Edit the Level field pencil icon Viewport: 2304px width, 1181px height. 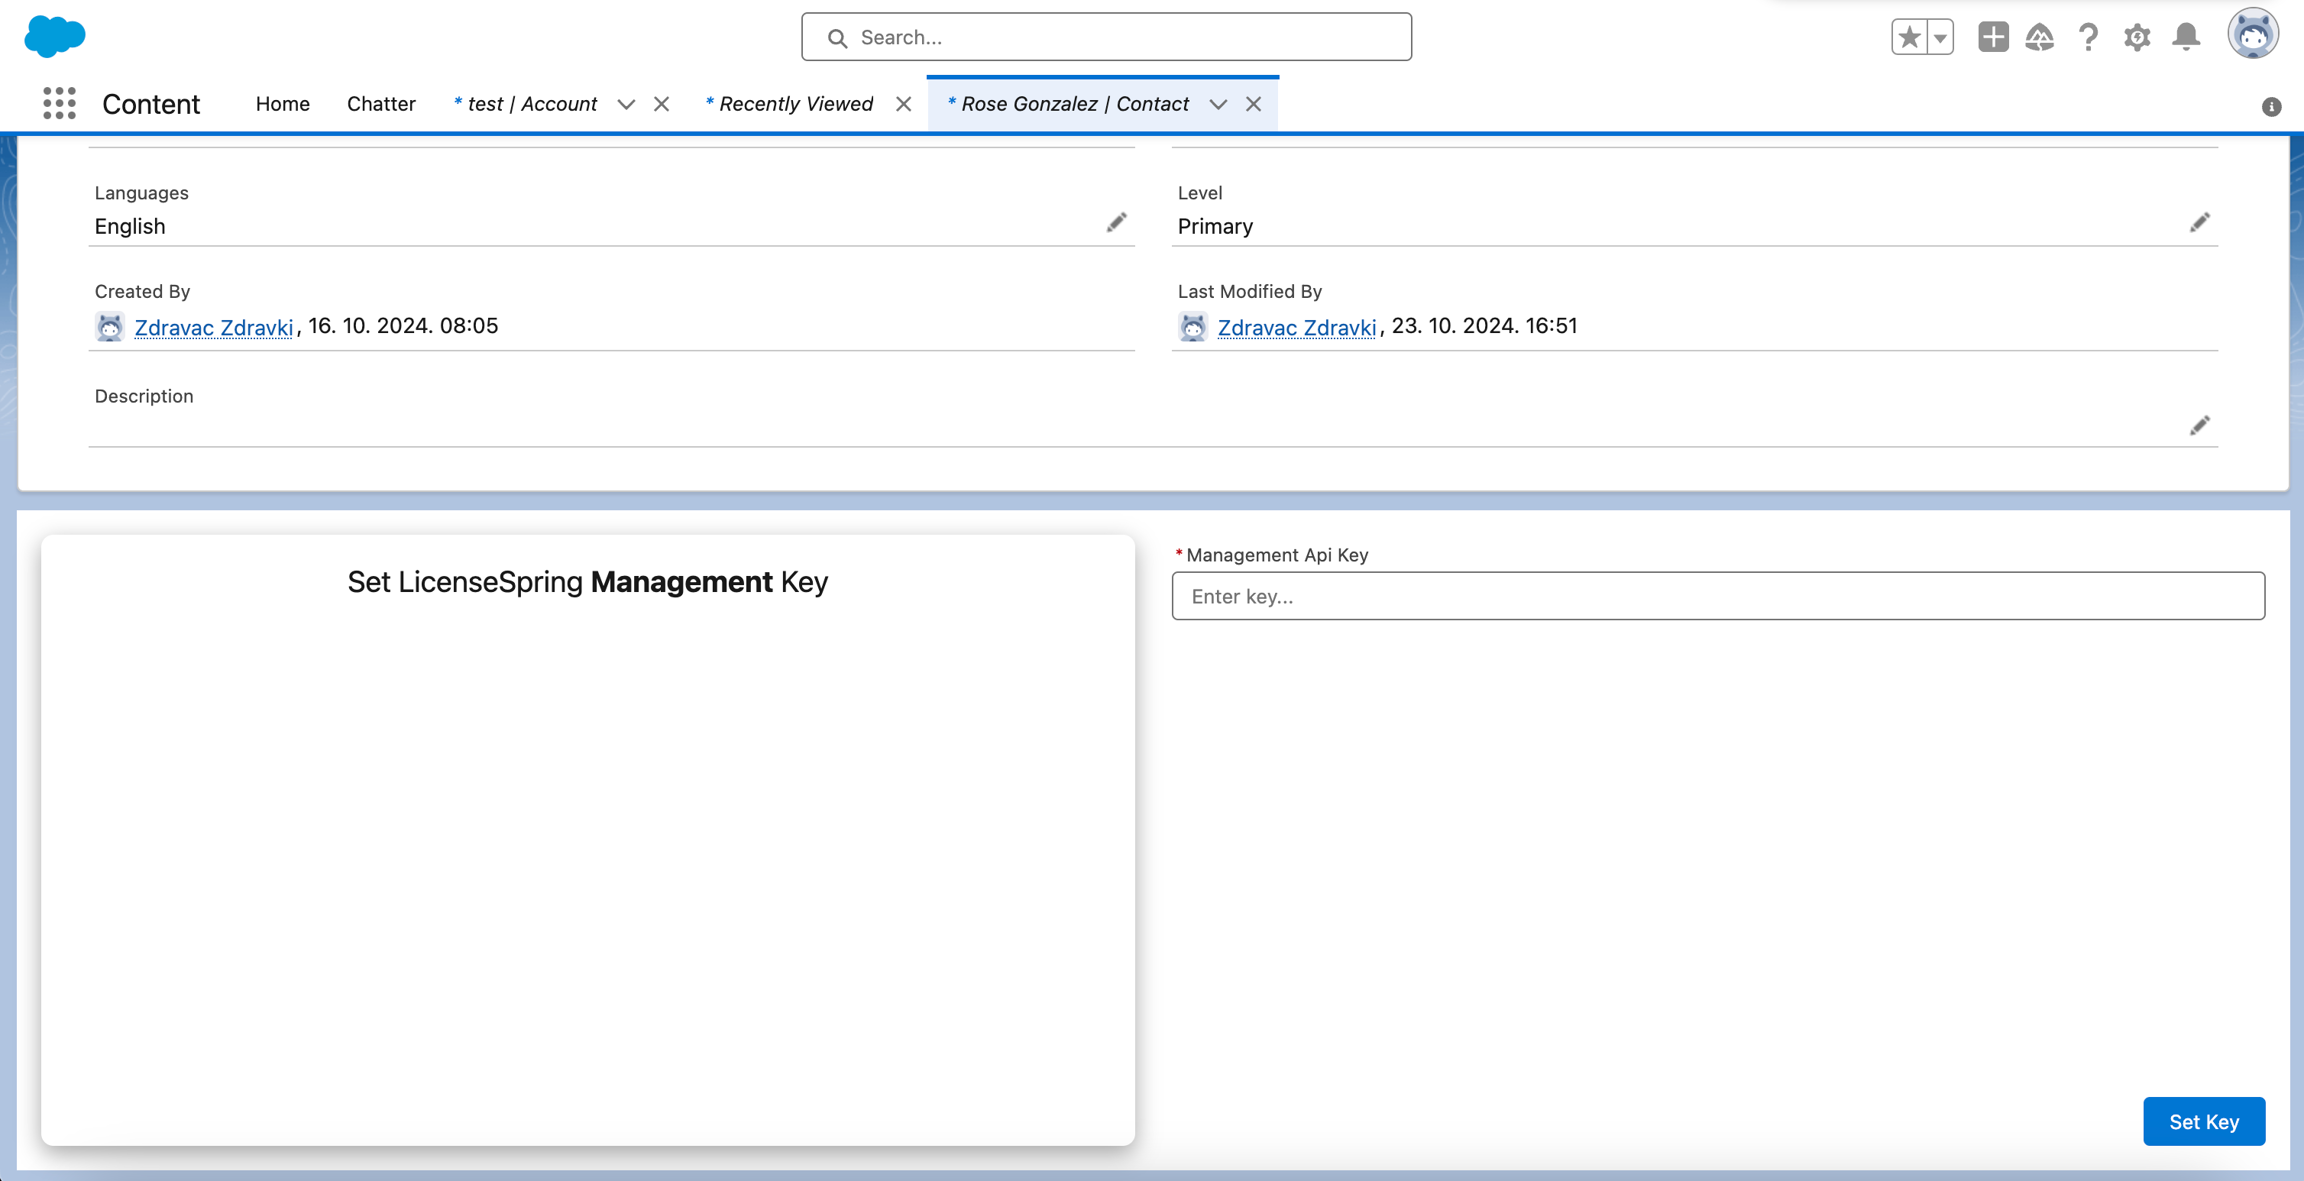coord(2199,223)
